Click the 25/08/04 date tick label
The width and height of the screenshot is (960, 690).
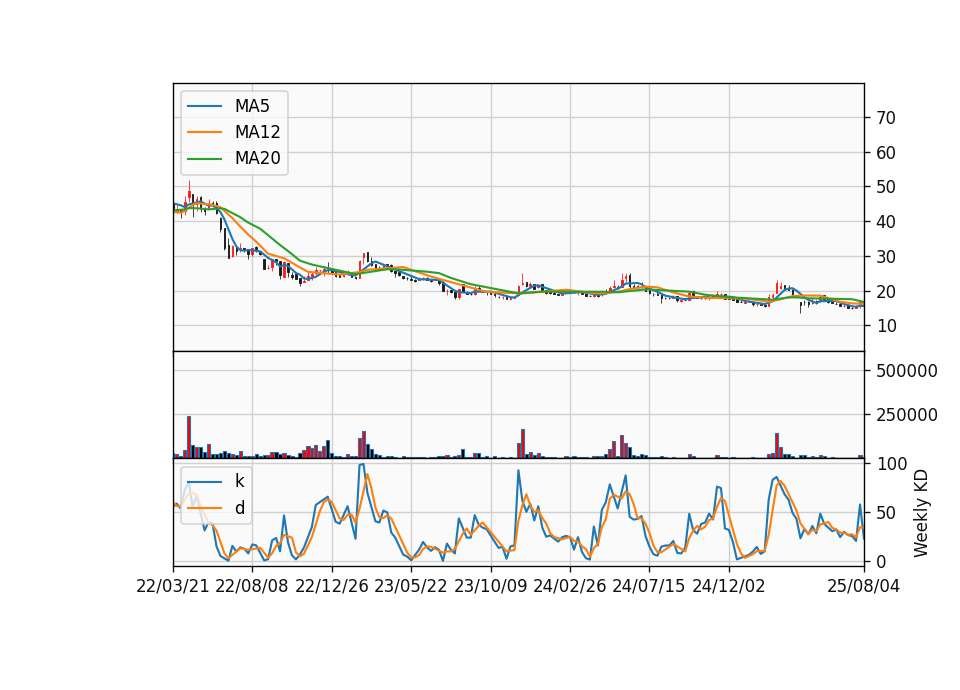tap(864, 586)
